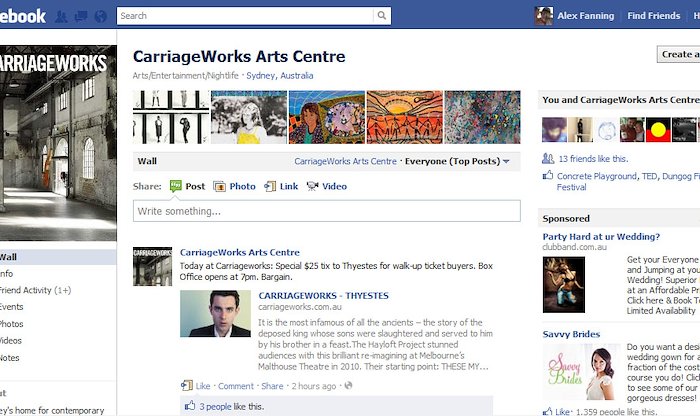Open the Wall tab in sidebar

[x=58, y=257]
